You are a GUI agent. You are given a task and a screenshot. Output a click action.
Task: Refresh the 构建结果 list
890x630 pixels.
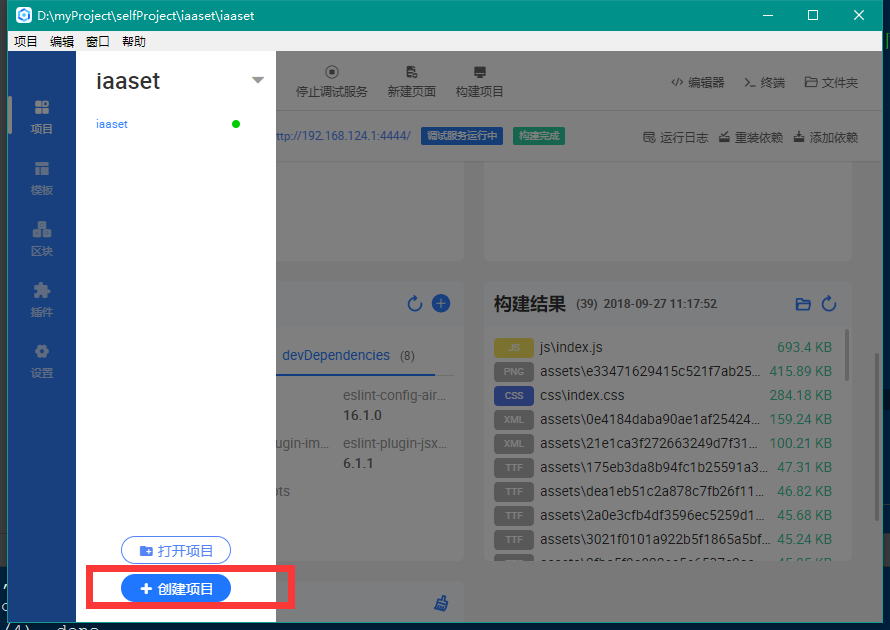pyautogui.click(x=829, y=304)
